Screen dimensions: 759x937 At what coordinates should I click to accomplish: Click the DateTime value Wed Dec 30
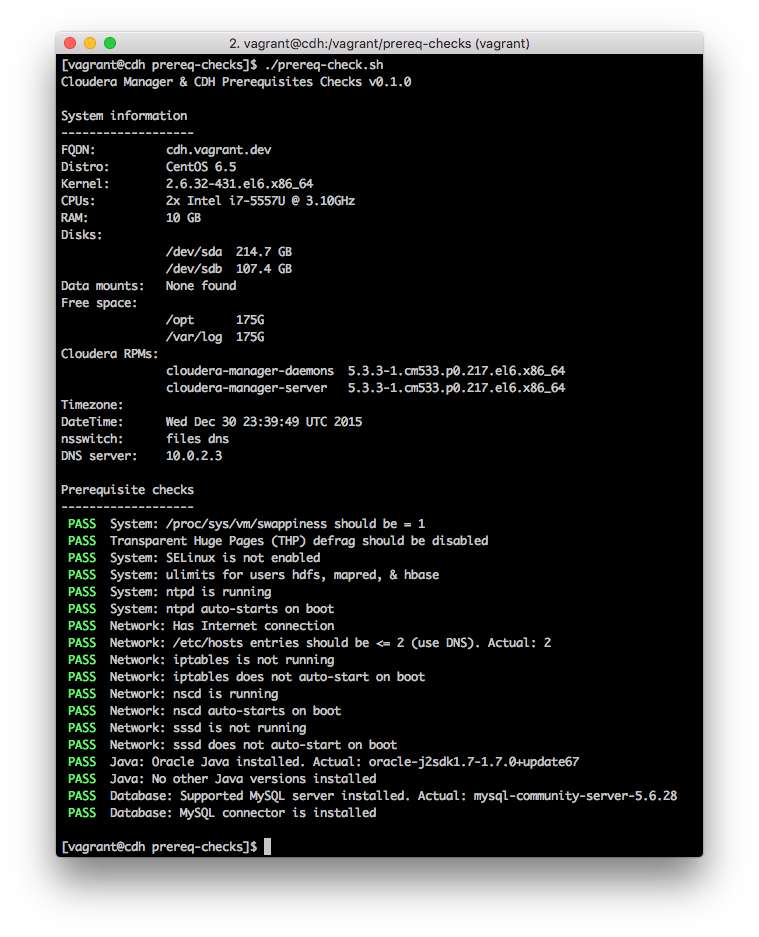[x=264, y=422]
